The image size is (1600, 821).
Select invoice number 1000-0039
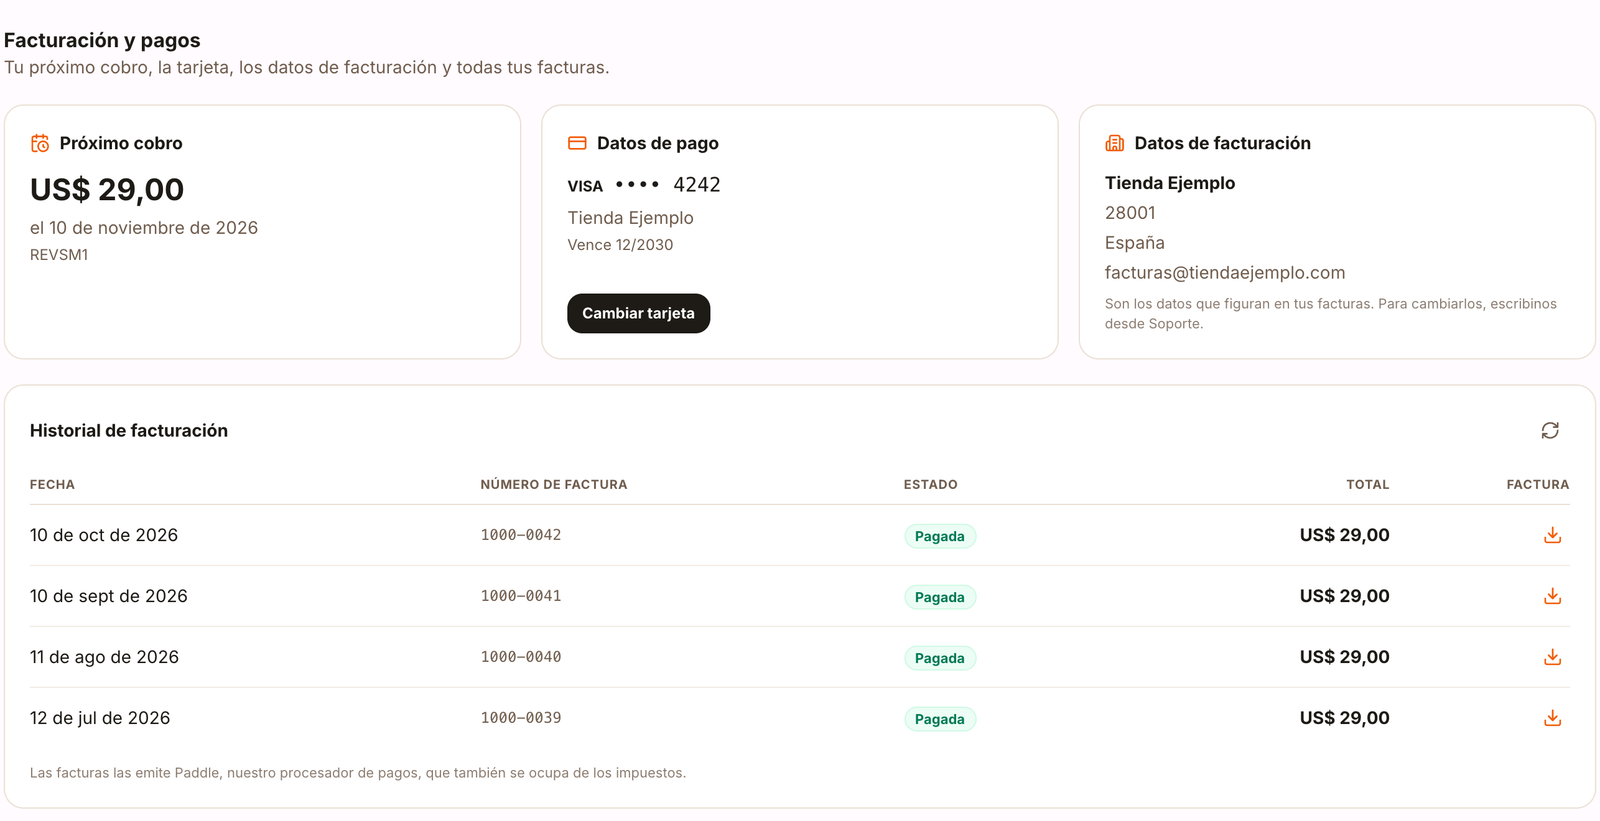click(x=521, y=718)
